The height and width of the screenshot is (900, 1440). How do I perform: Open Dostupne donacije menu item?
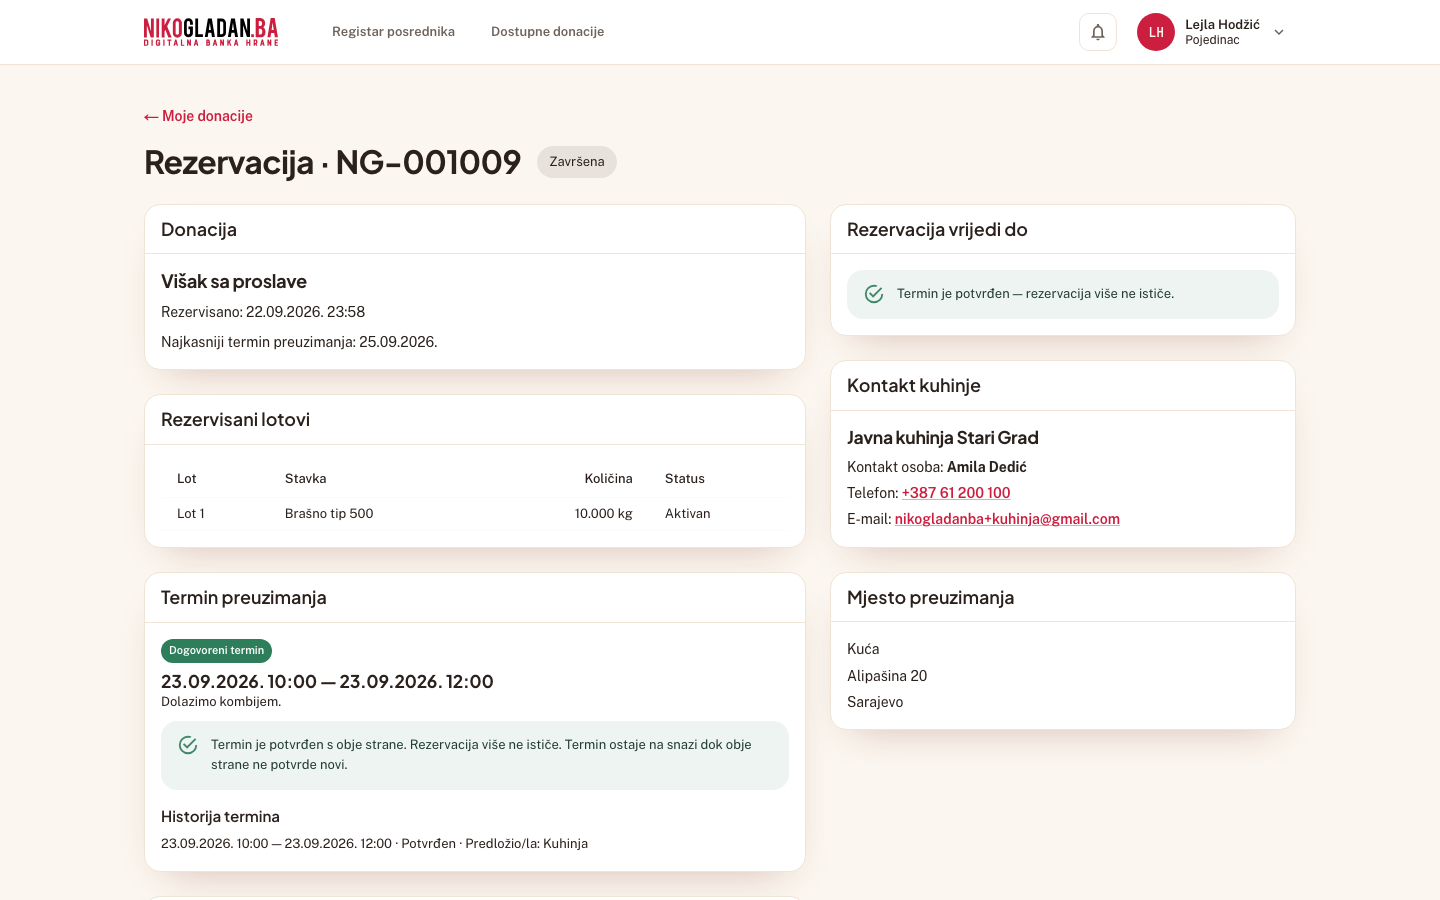point(547,32)
